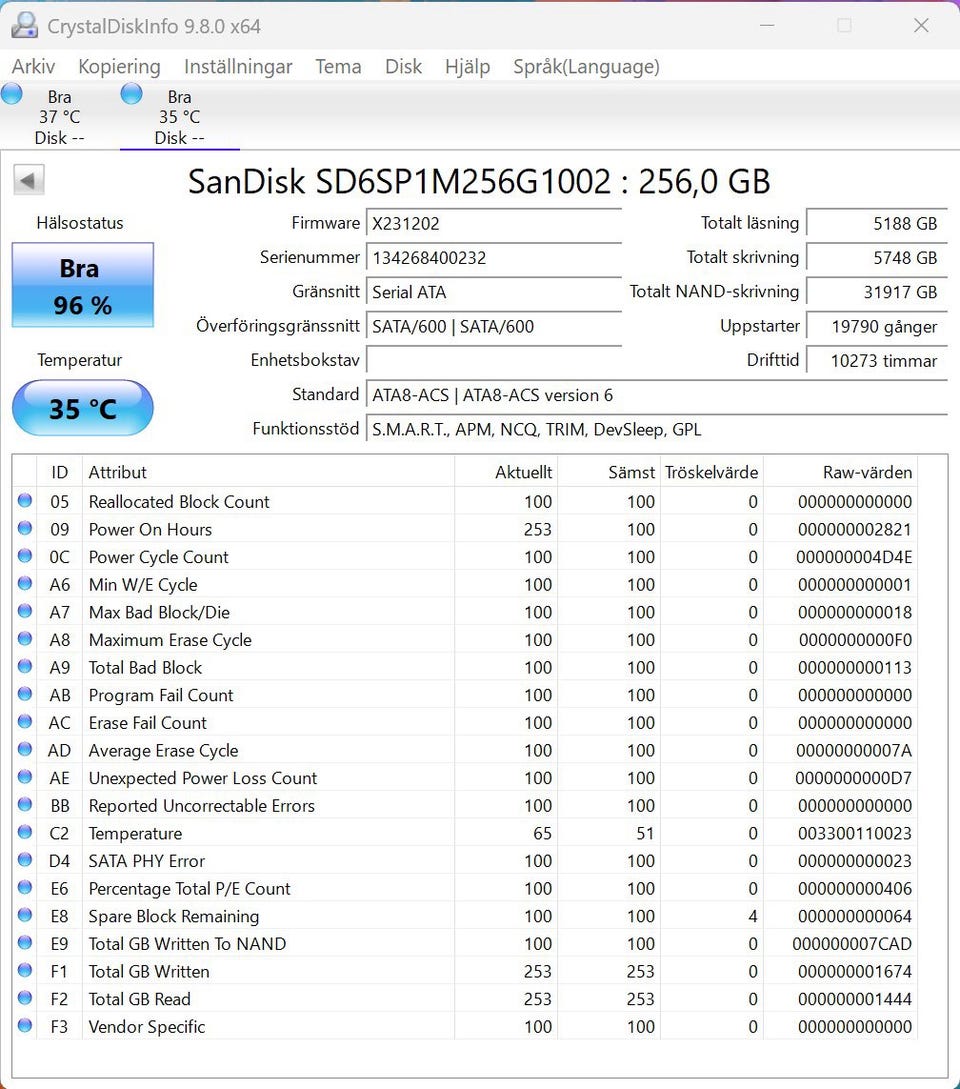
Task: Click the Aktuellt column header
Action: (506, 472)
